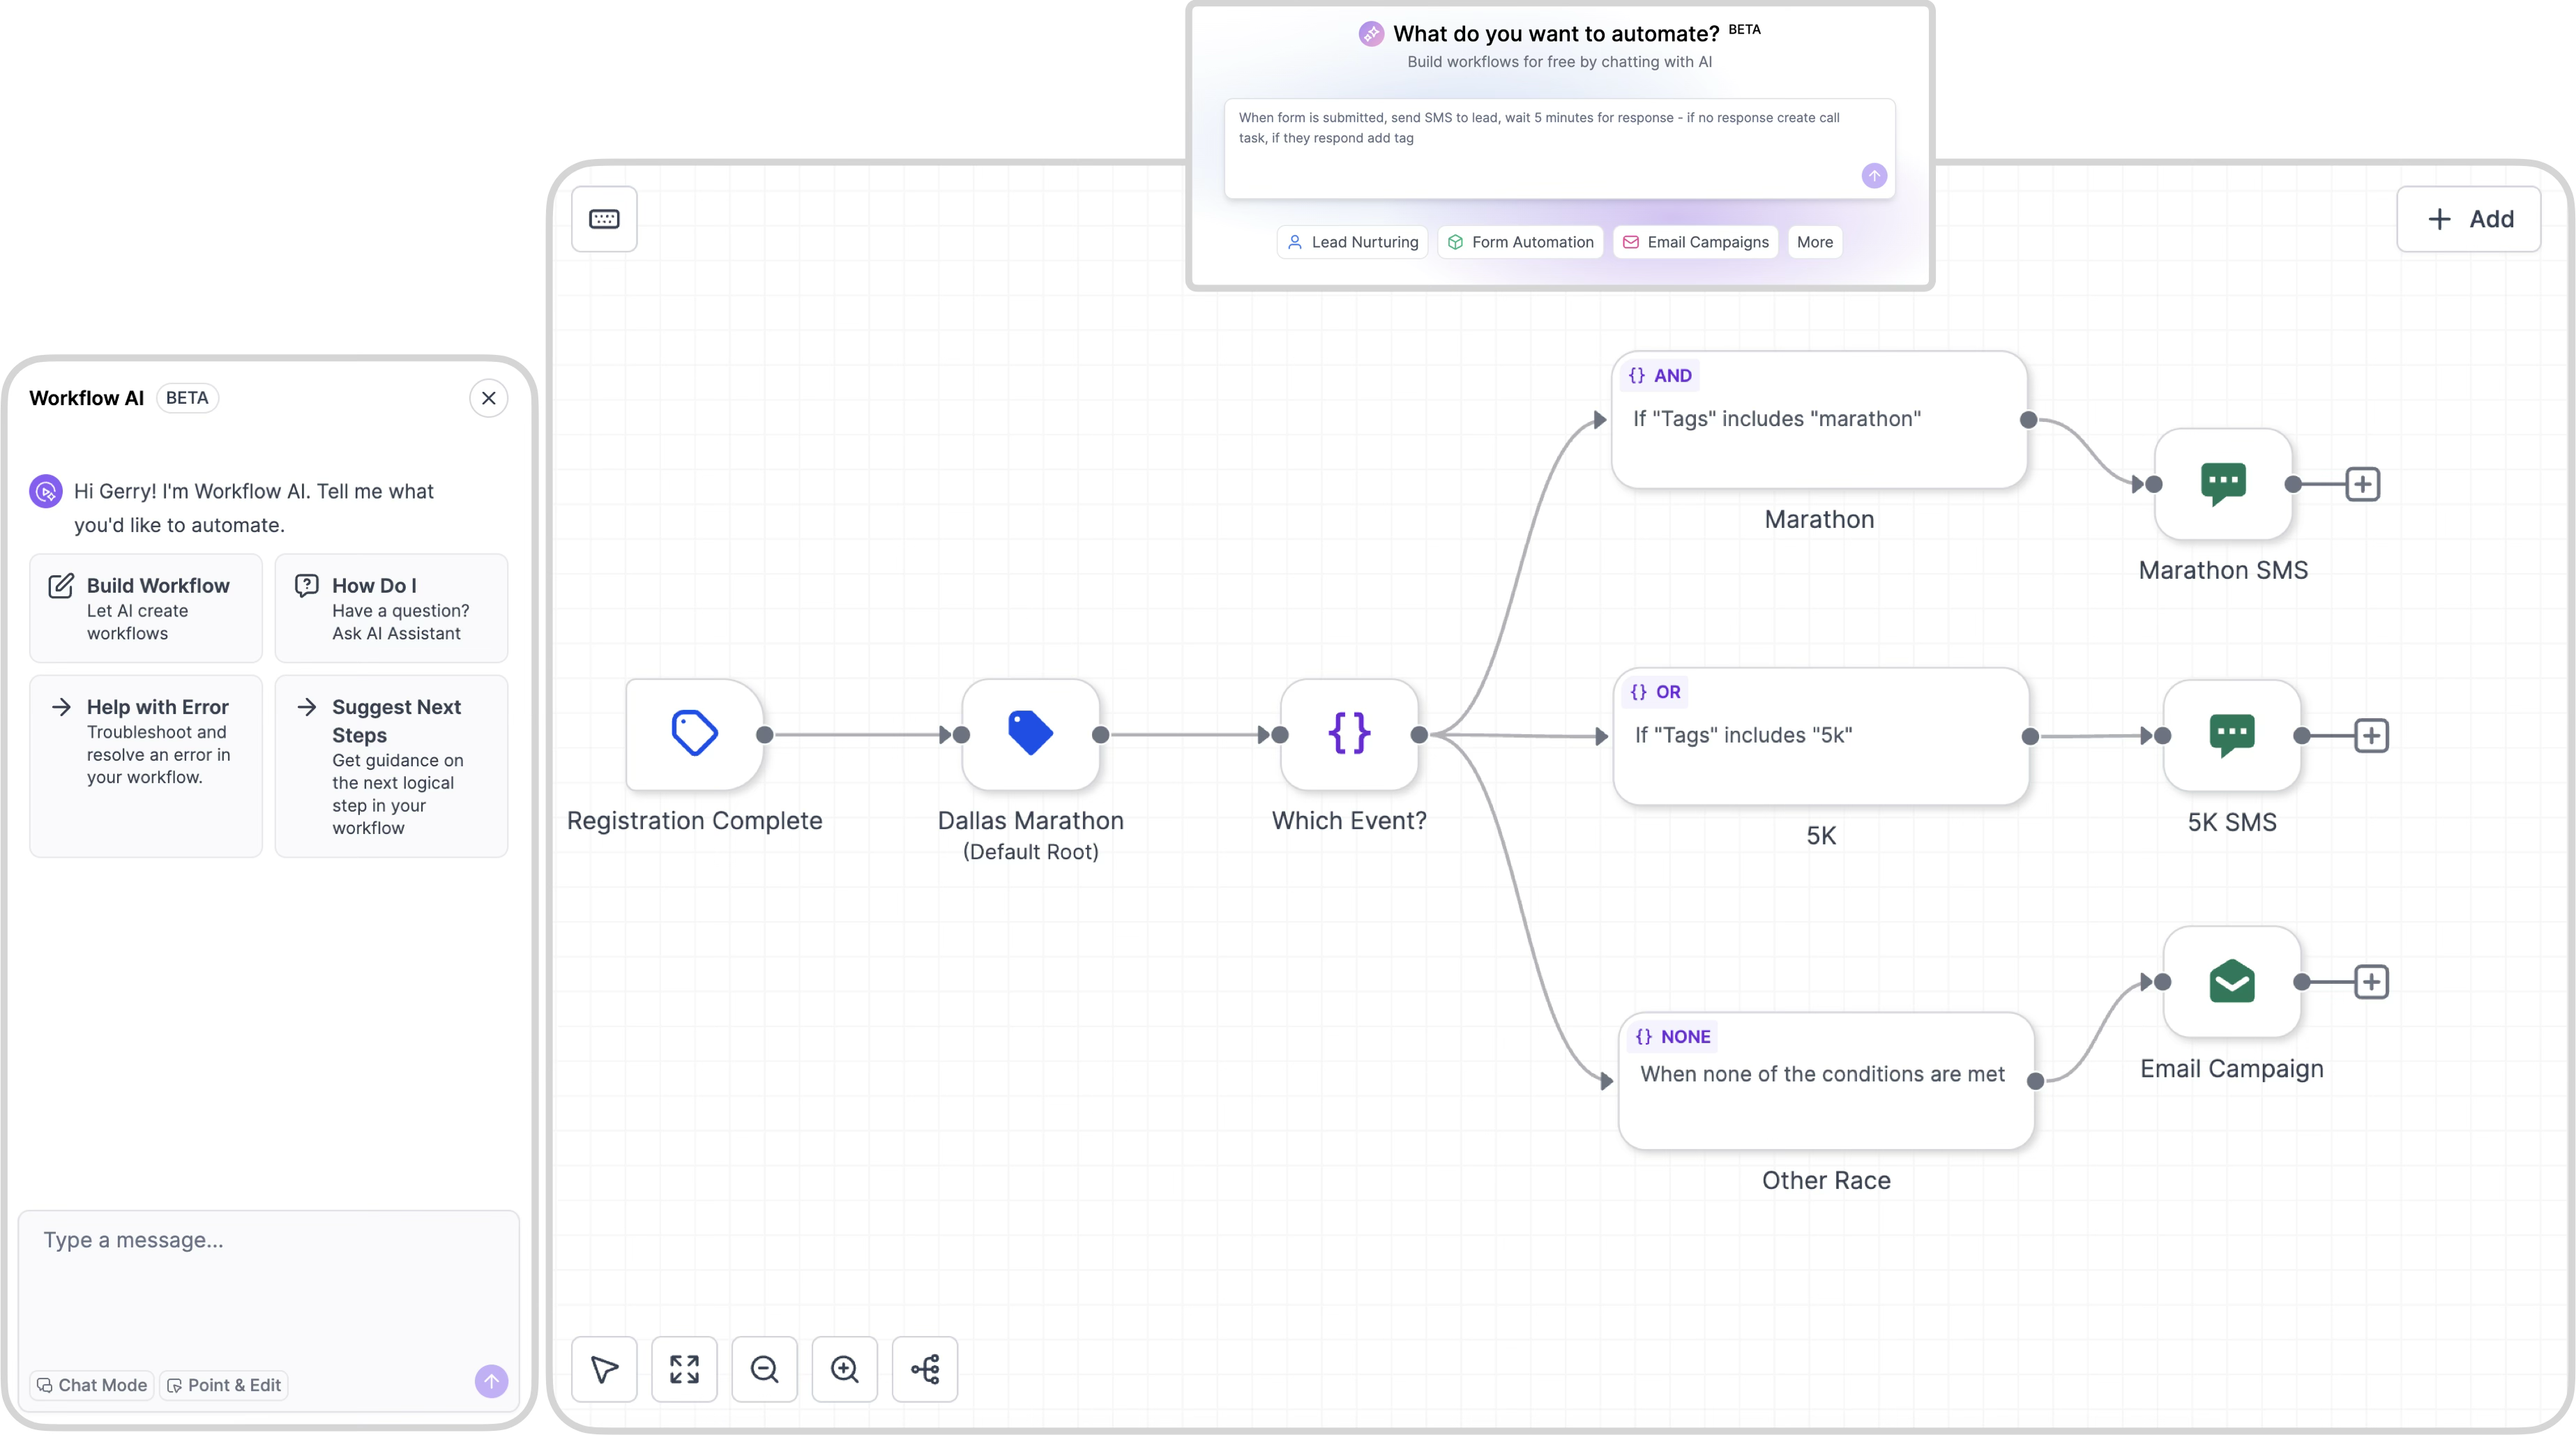Viewport: 2576px width, 1435px height.
Task: Expand a new step after Email Campaign node
Action: tap(2372, 981)
